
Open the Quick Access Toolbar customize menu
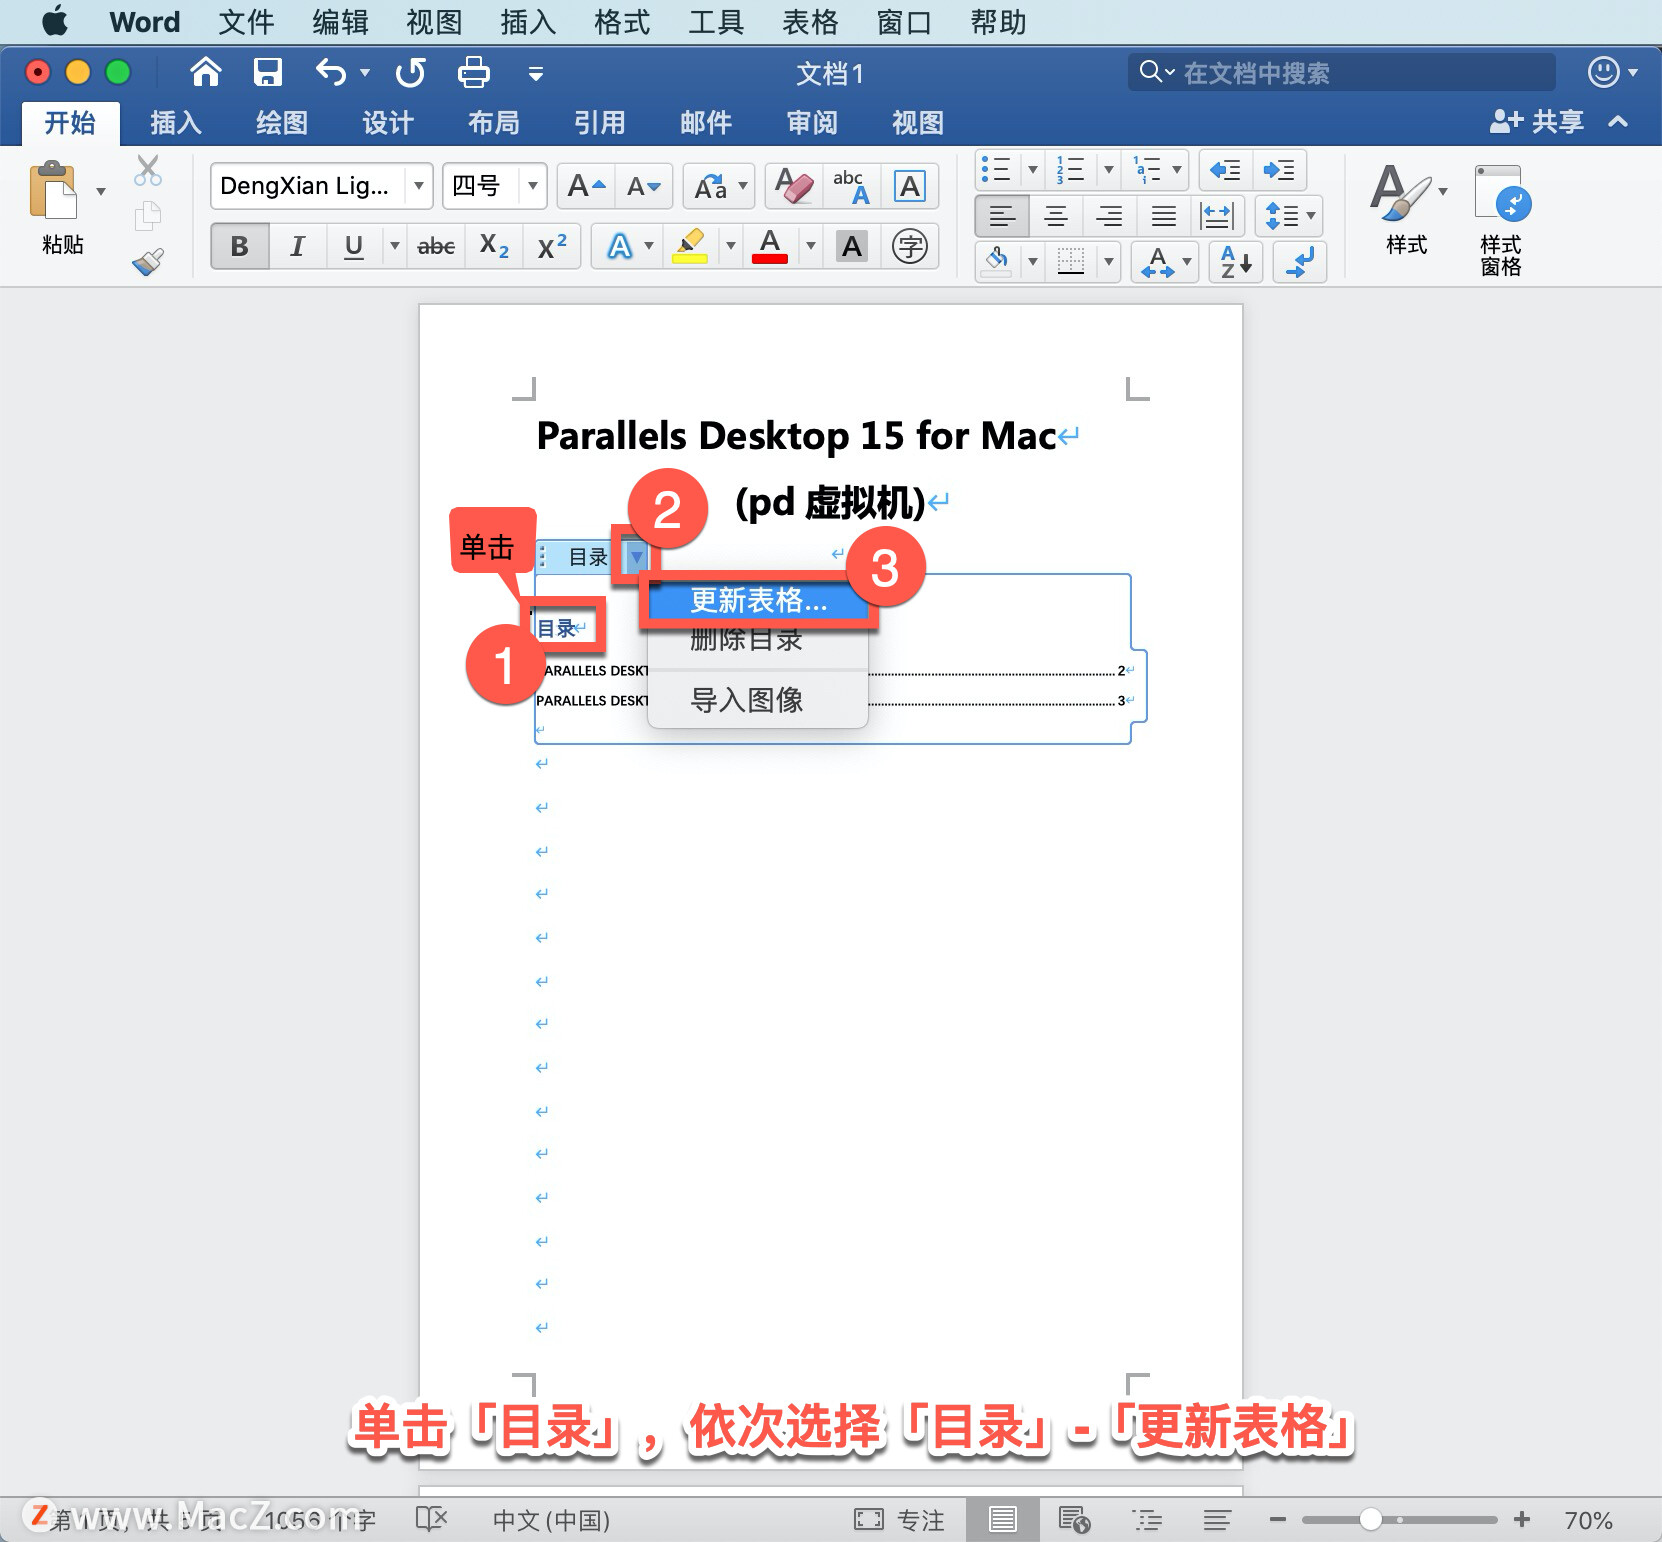536,73
